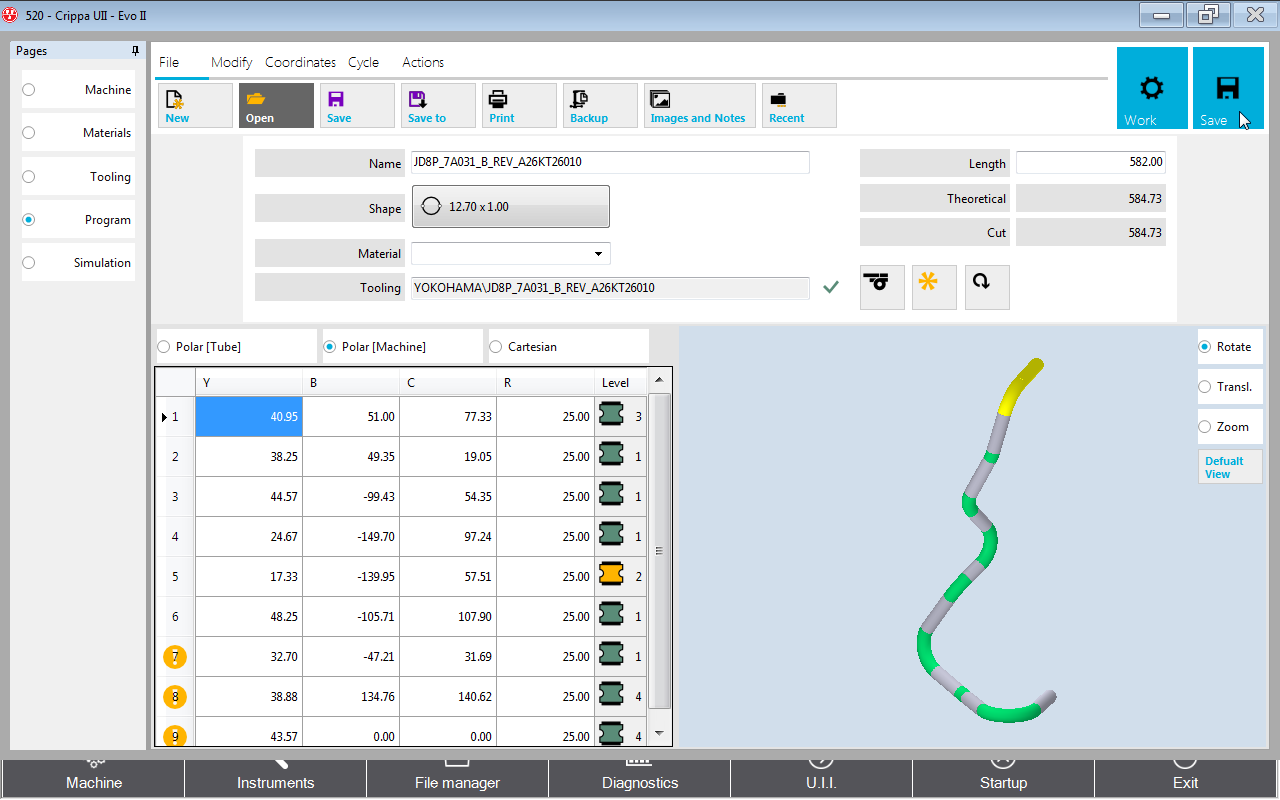Expand the Material dropdown
The image size is (1280, 800).
pyautogui.click(x=598, y=254)
